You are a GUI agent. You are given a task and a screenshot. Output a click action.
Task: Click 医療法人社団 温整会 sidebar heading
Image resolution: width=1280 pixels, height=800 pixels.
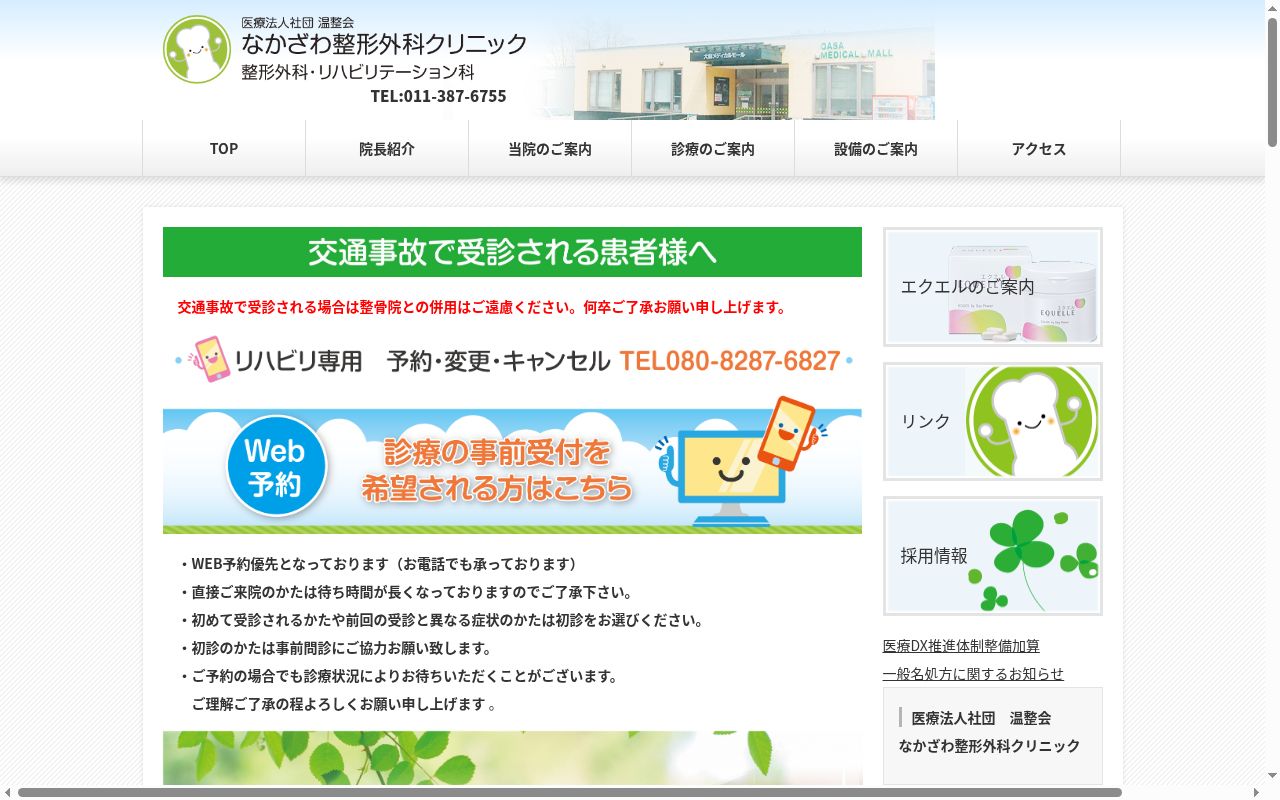tap(981, 718)
